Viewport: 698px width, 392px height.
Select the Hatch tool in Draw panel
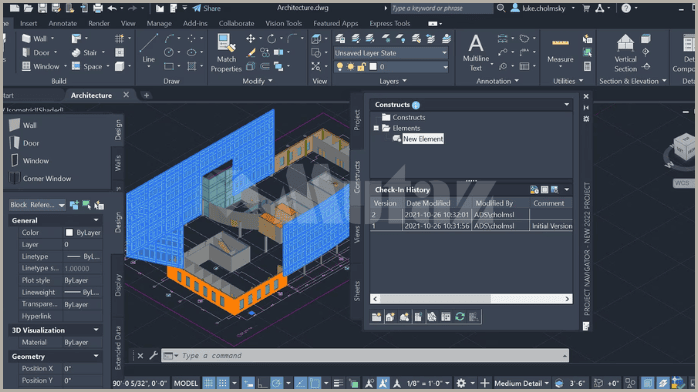[x=191, y=66]
